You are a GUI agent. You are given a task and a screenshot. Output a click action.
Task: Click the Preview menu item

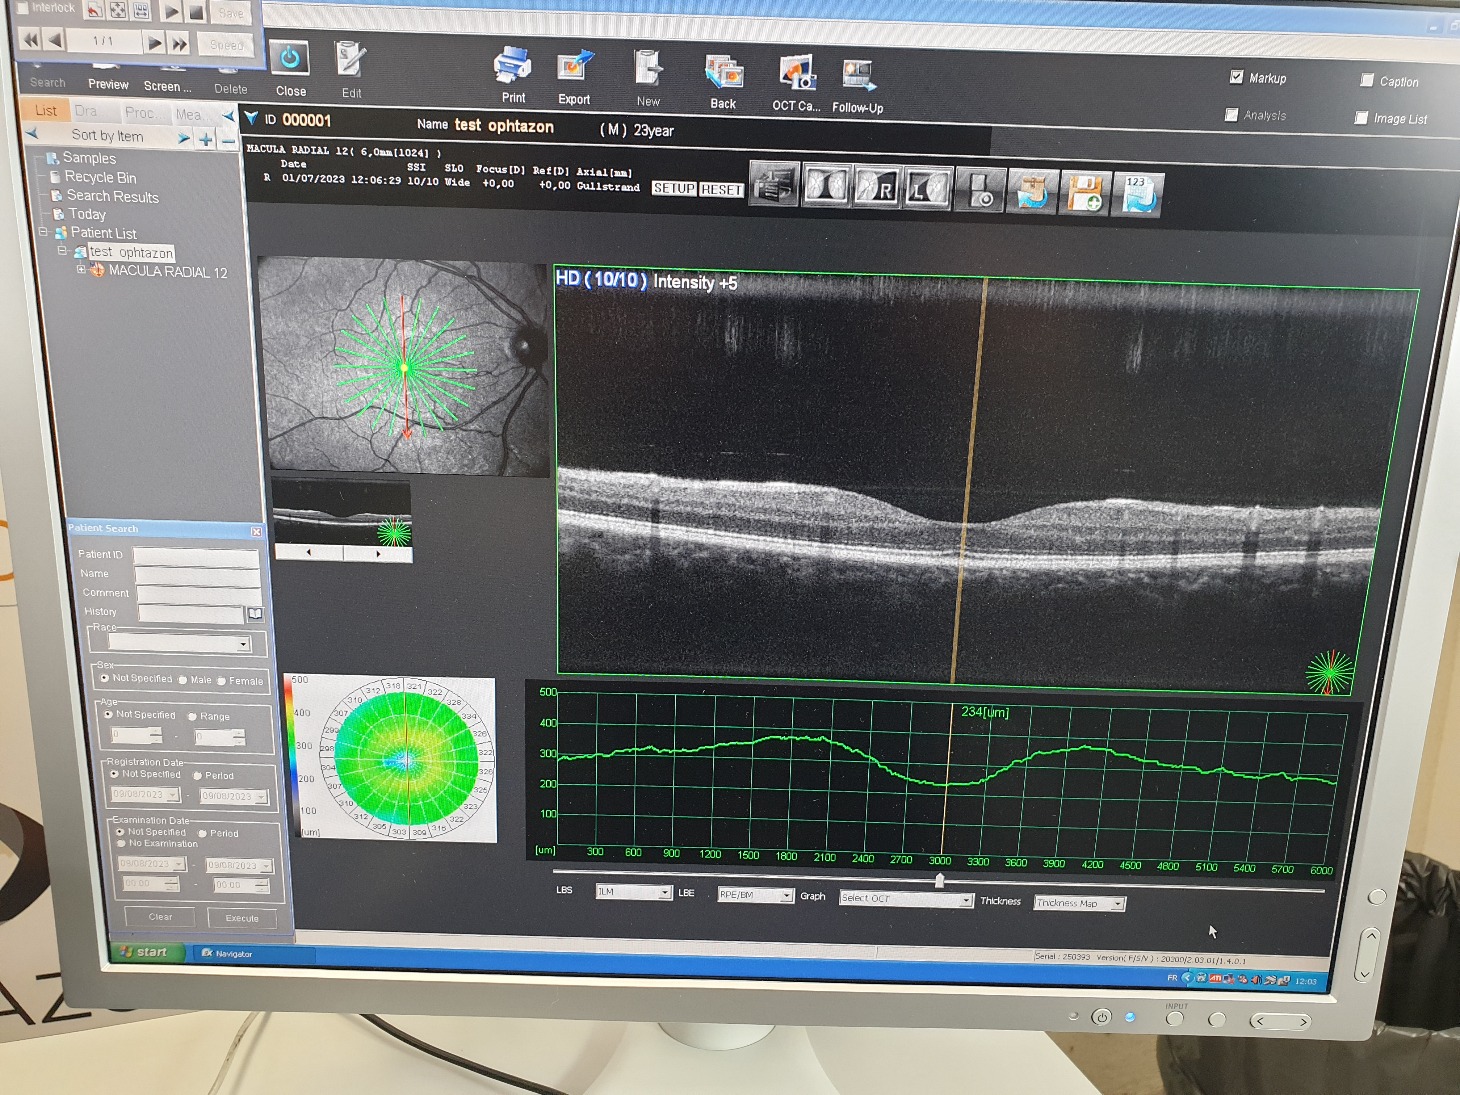[108, 84]
